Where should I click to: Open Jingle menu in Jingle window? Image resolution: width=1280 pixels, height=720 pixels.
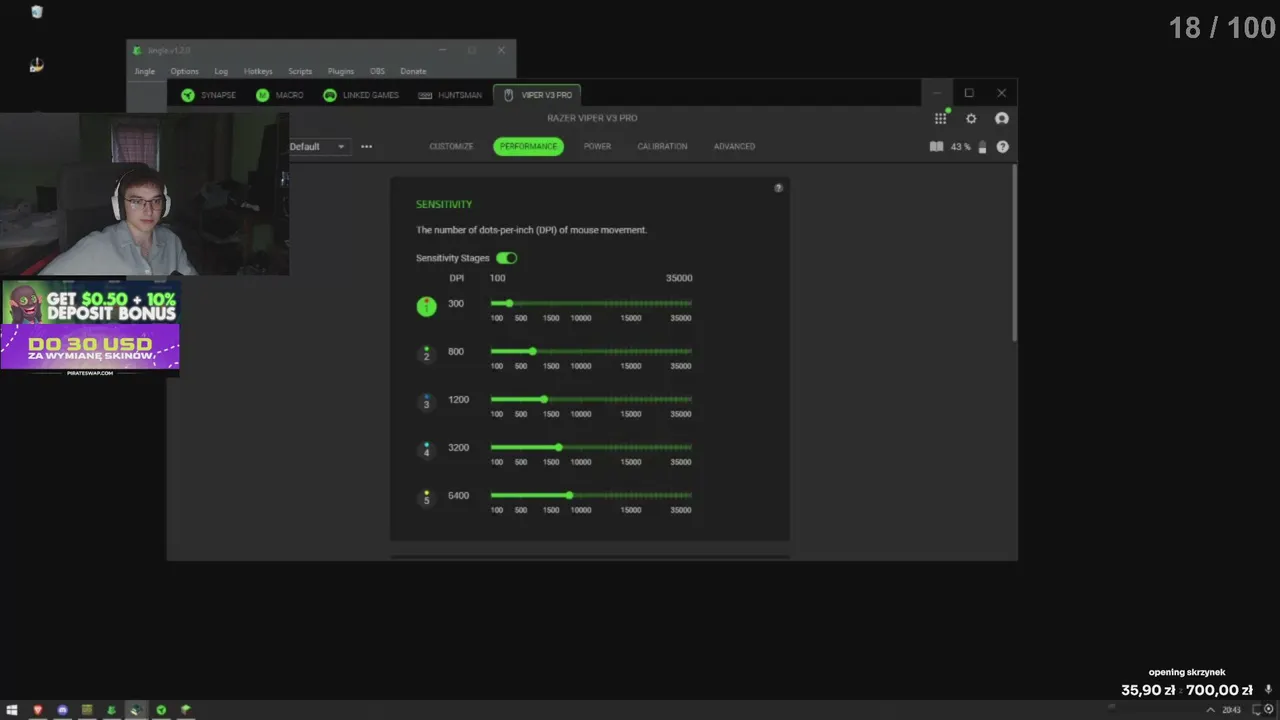coord(145,72)
